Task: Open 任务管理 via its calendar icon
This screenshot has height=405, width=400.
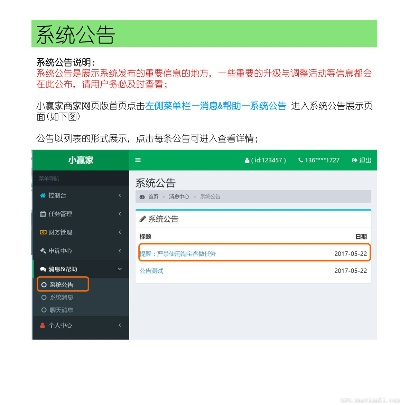Action: 43,214
